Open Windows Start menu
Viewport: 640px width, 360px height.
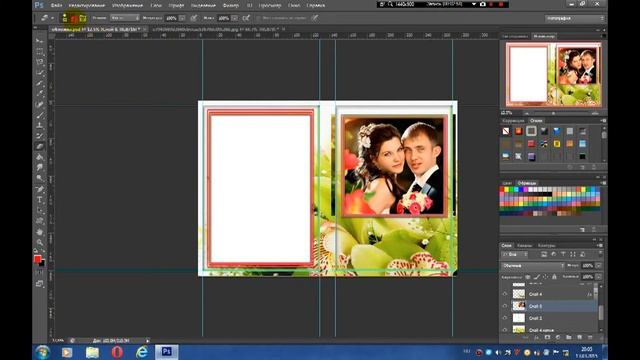[x=42, y=352]
